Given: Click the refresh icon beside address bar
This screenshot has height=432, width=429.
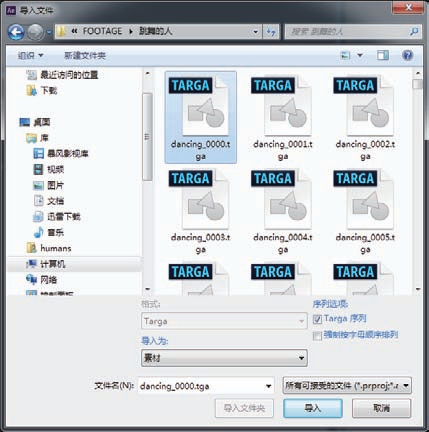Looking at the screenshot, I should click(x=271, y=32).
